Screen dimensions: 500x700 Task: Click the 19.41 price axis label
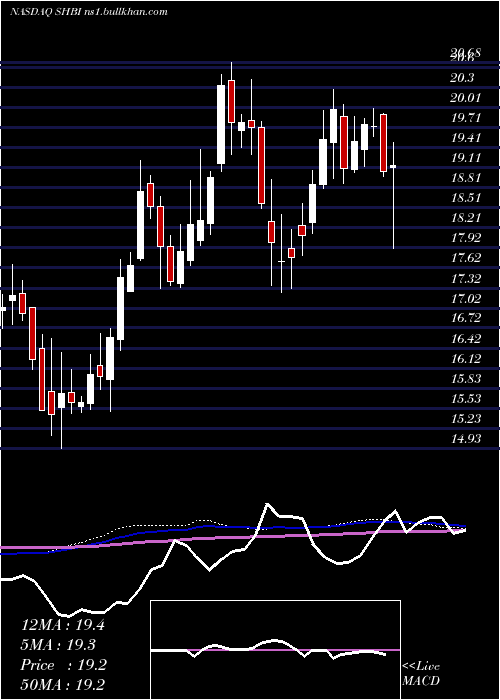tap(466, 138)
